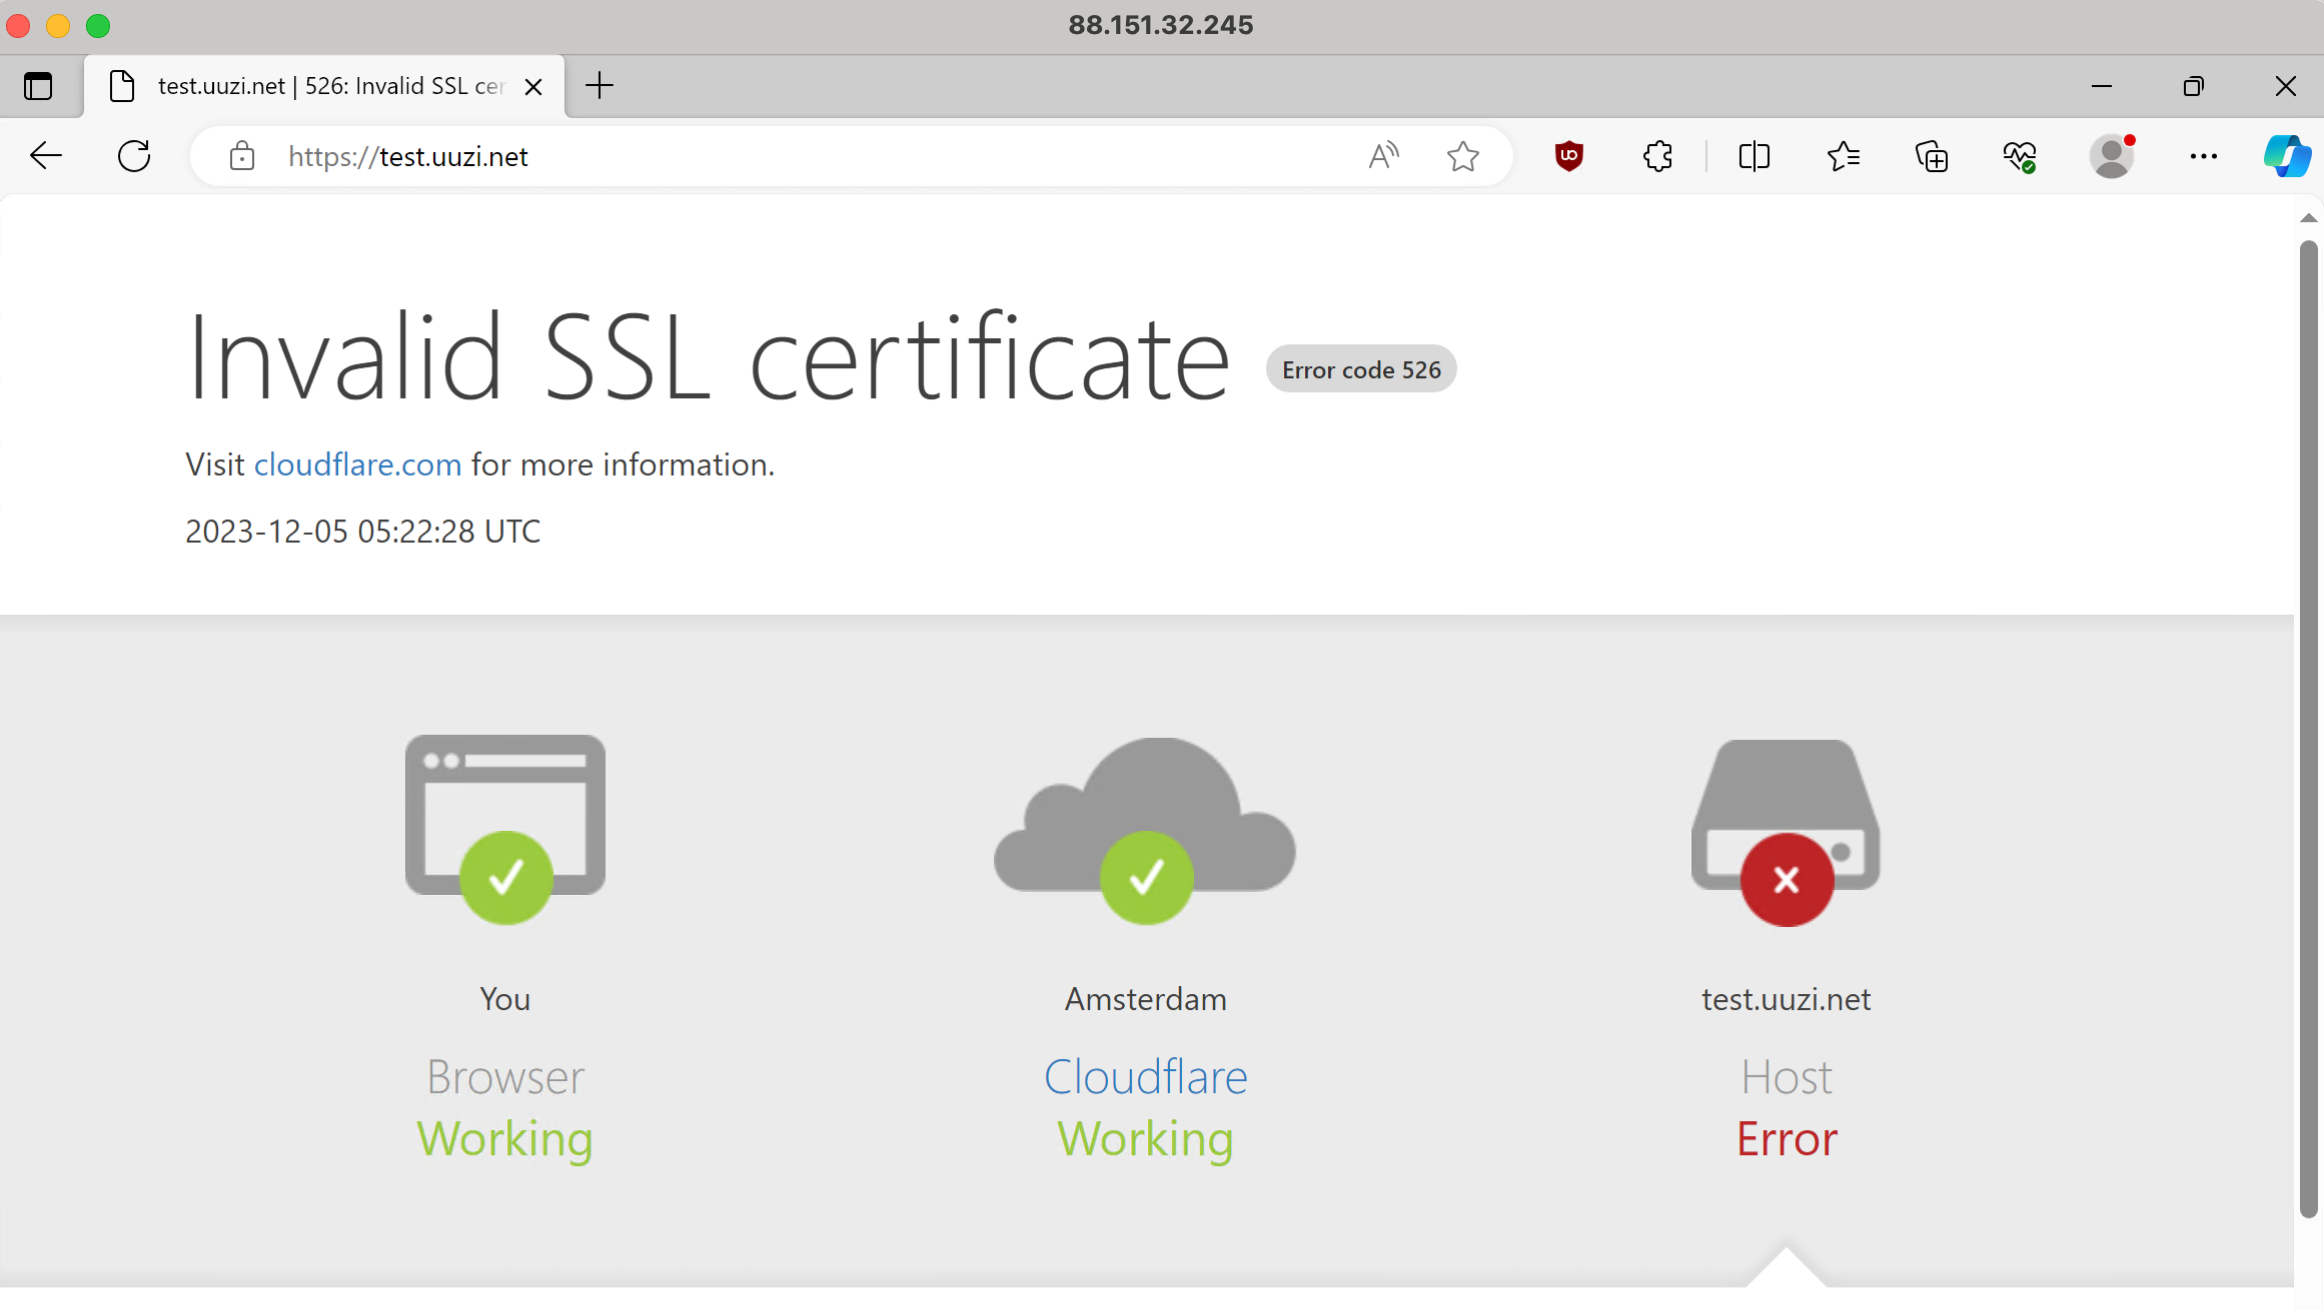Restore down the Edge browser window
The width and height of the screenshot is (2324, 1310).
pyautogui.click(x=2194, y=87)
